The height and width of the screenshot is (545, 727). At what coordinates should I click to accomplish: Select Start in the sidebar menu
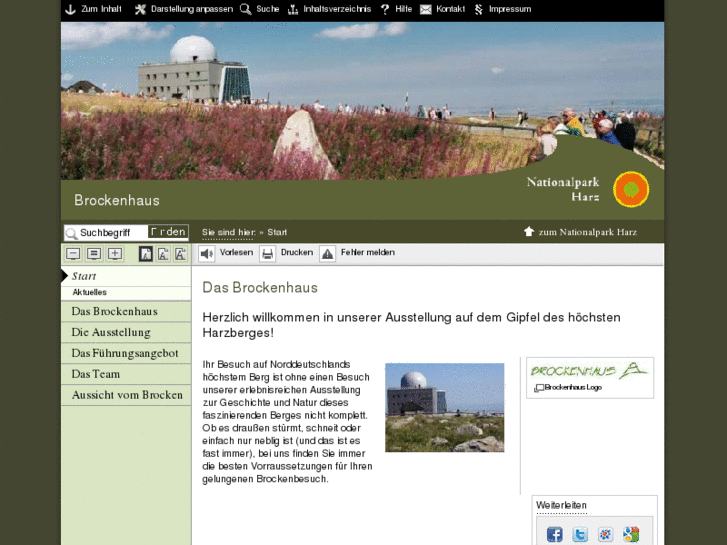point(126,276)
